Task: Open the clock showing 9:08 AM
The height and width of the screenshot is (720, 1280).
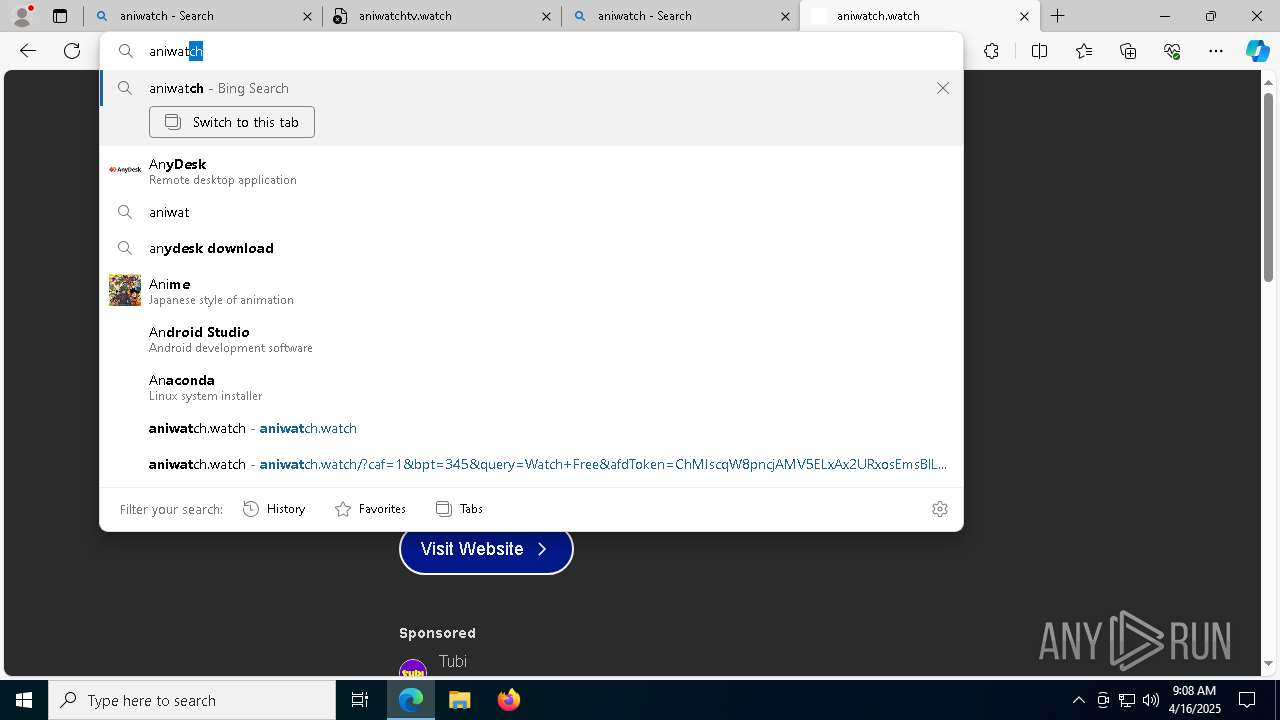Action: coord(1196,700)
